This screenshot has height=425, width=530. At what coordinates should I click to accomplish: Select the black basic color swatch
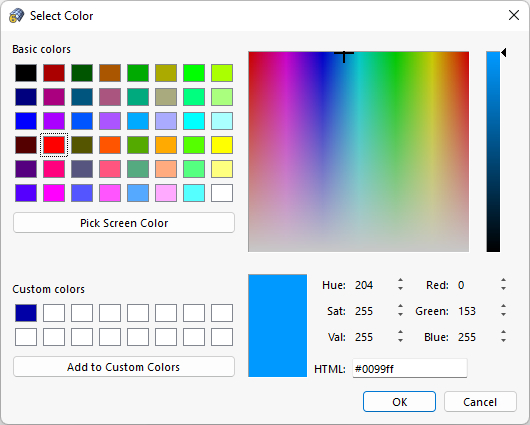[x=26, y=73]
